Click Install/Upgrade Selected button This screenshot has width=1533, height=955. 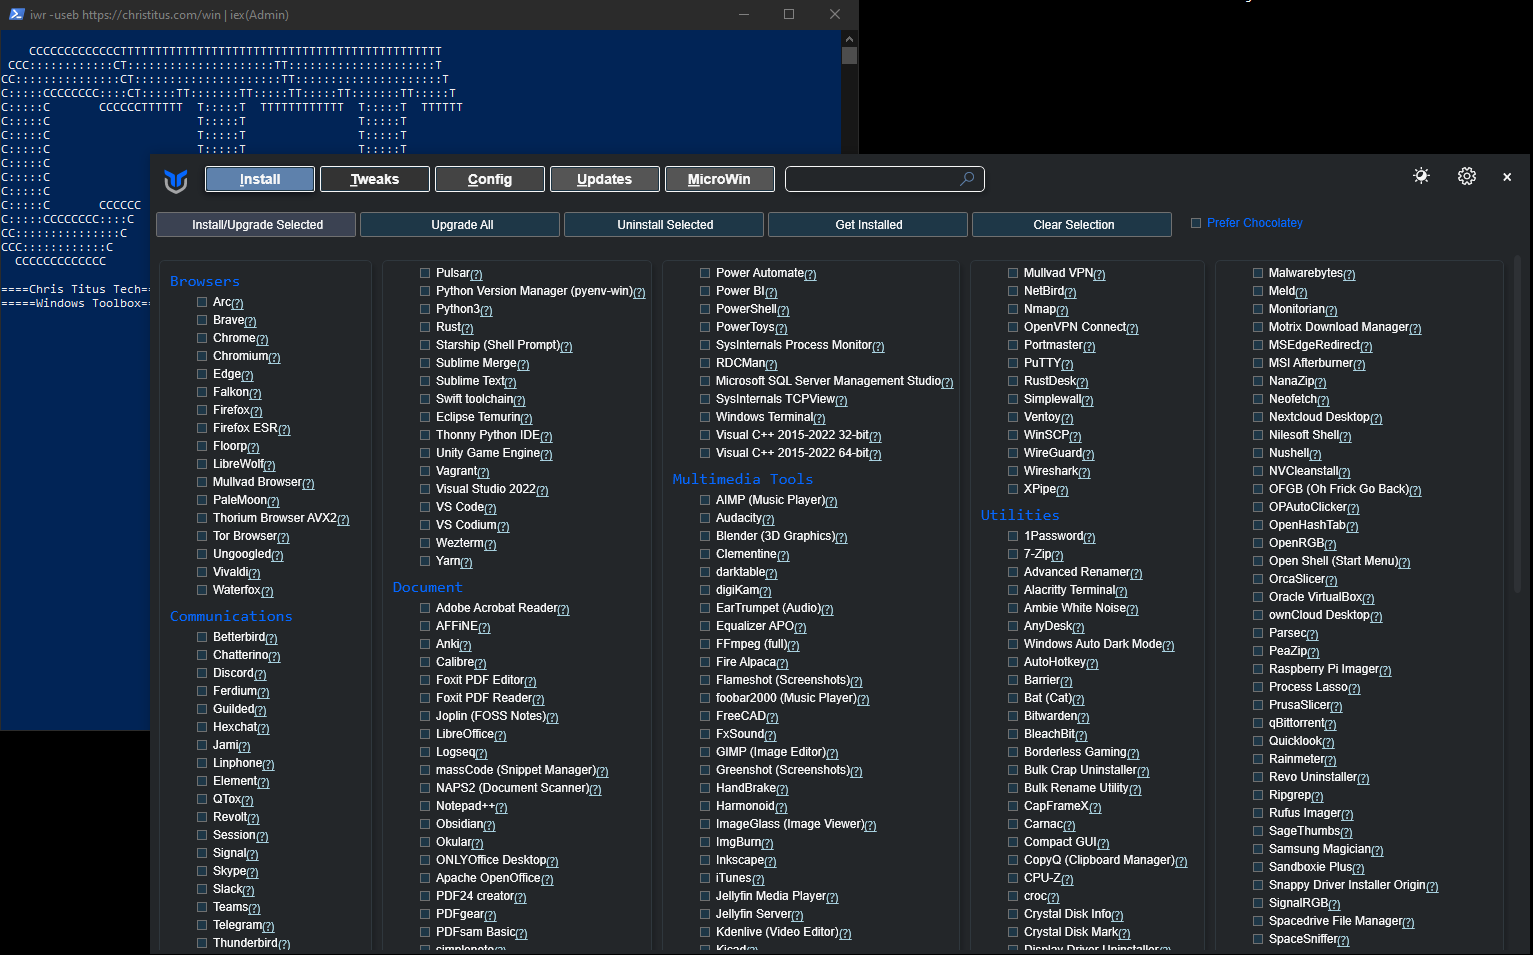coord(257,225)
